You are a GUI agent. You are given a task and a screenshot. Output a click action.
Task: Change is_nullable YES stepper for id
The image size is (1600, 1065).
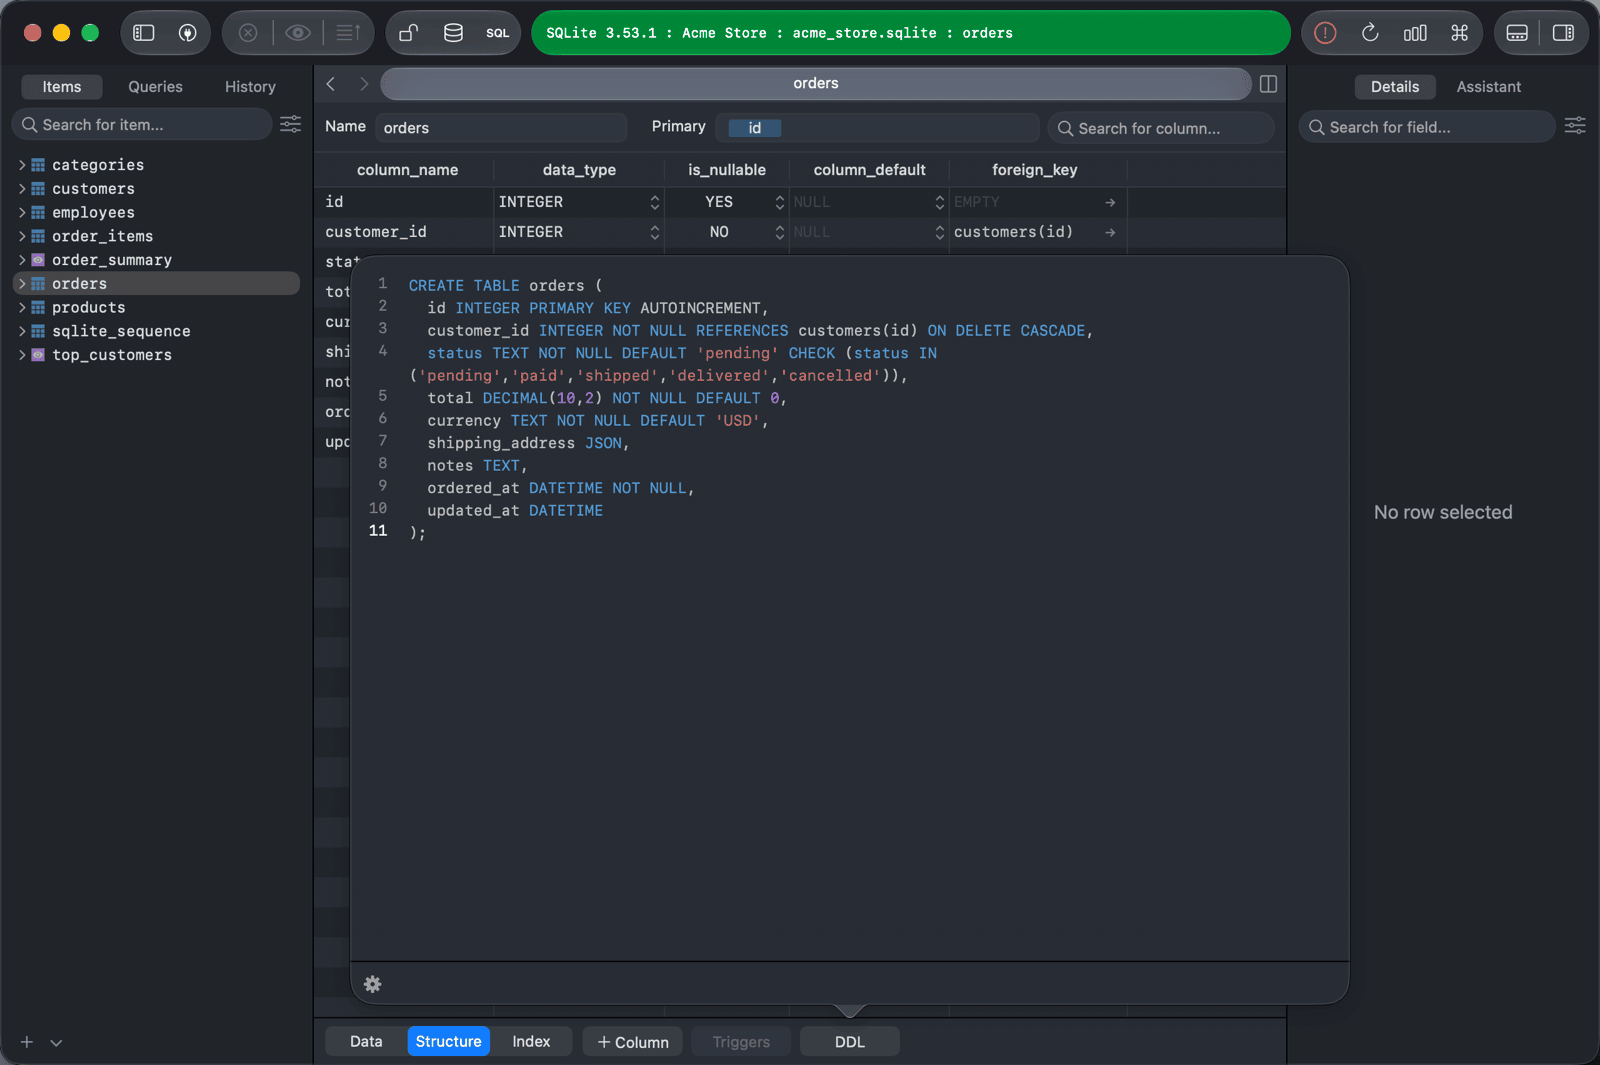[x=780, y=202]
